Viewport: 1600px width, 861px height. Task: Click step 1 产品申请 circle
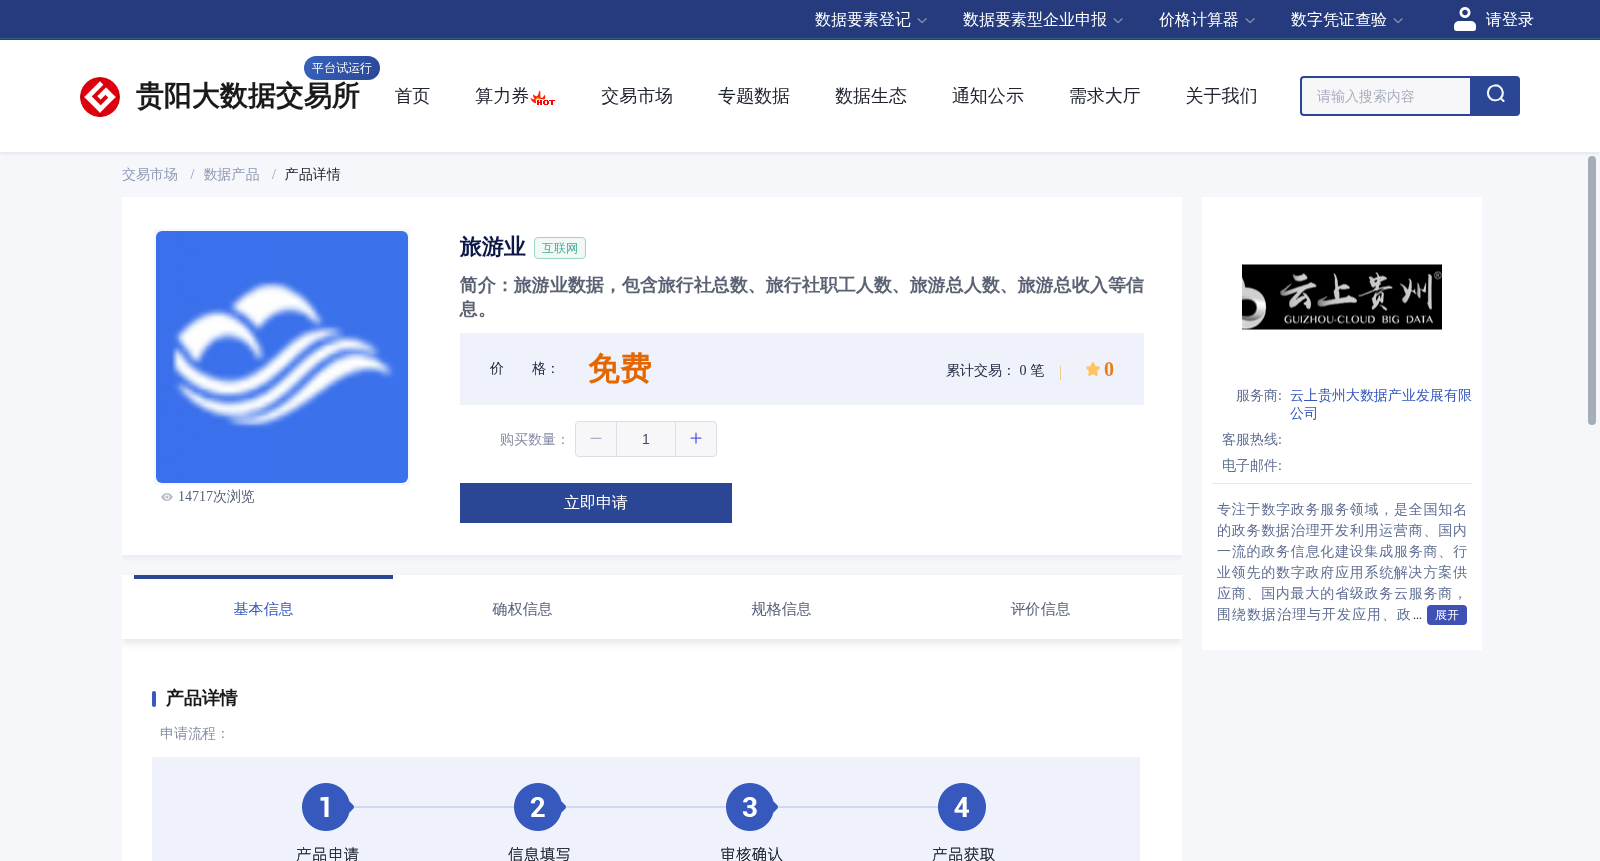(x=326, y=807)
